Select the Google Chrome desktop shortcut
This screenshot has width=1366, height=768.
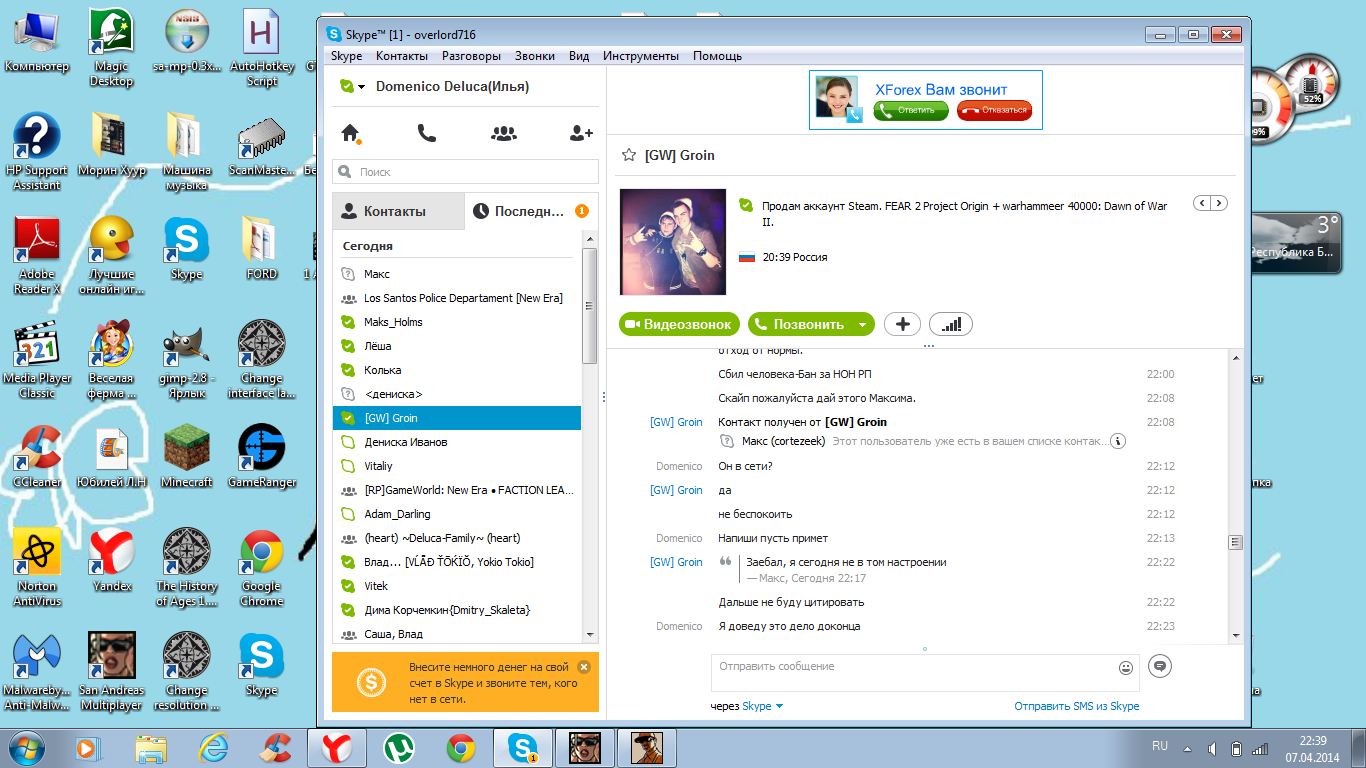coord(262,568)
